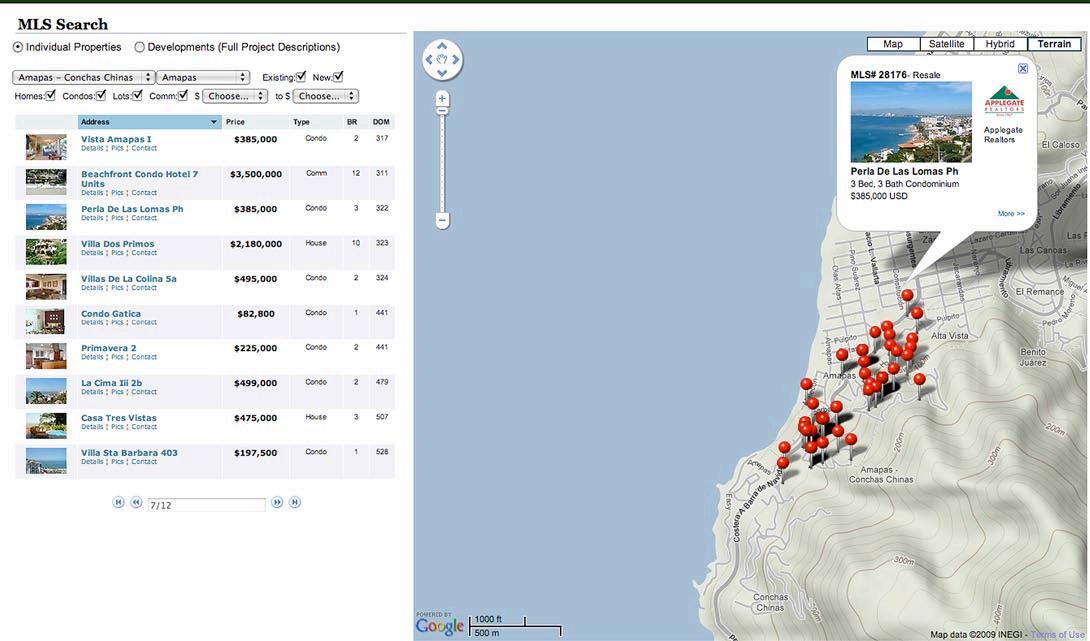The width and height of the screenshot is (1090, 641).
Task: Go to last page of results
Action: coord(295,502)
